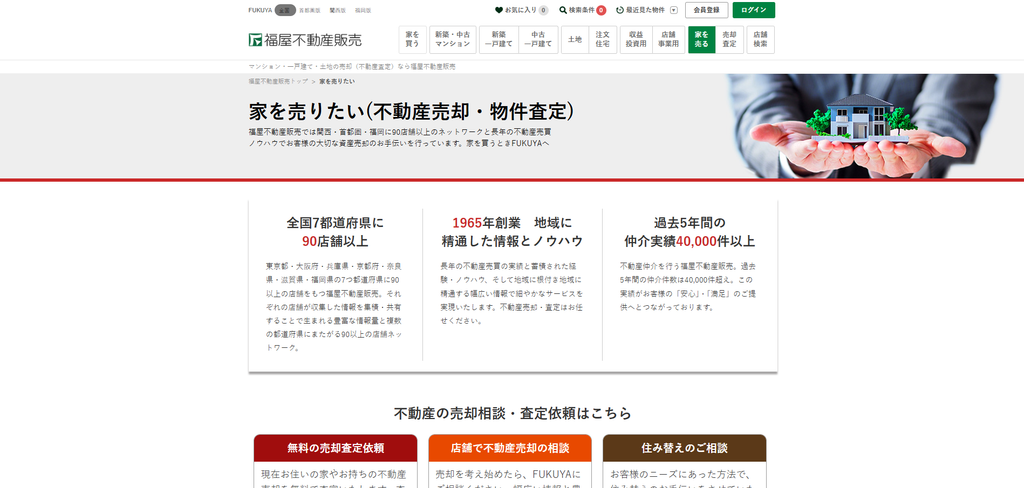
Task: Open the 店舗事業用 menu item
Action: click(669, 39)
